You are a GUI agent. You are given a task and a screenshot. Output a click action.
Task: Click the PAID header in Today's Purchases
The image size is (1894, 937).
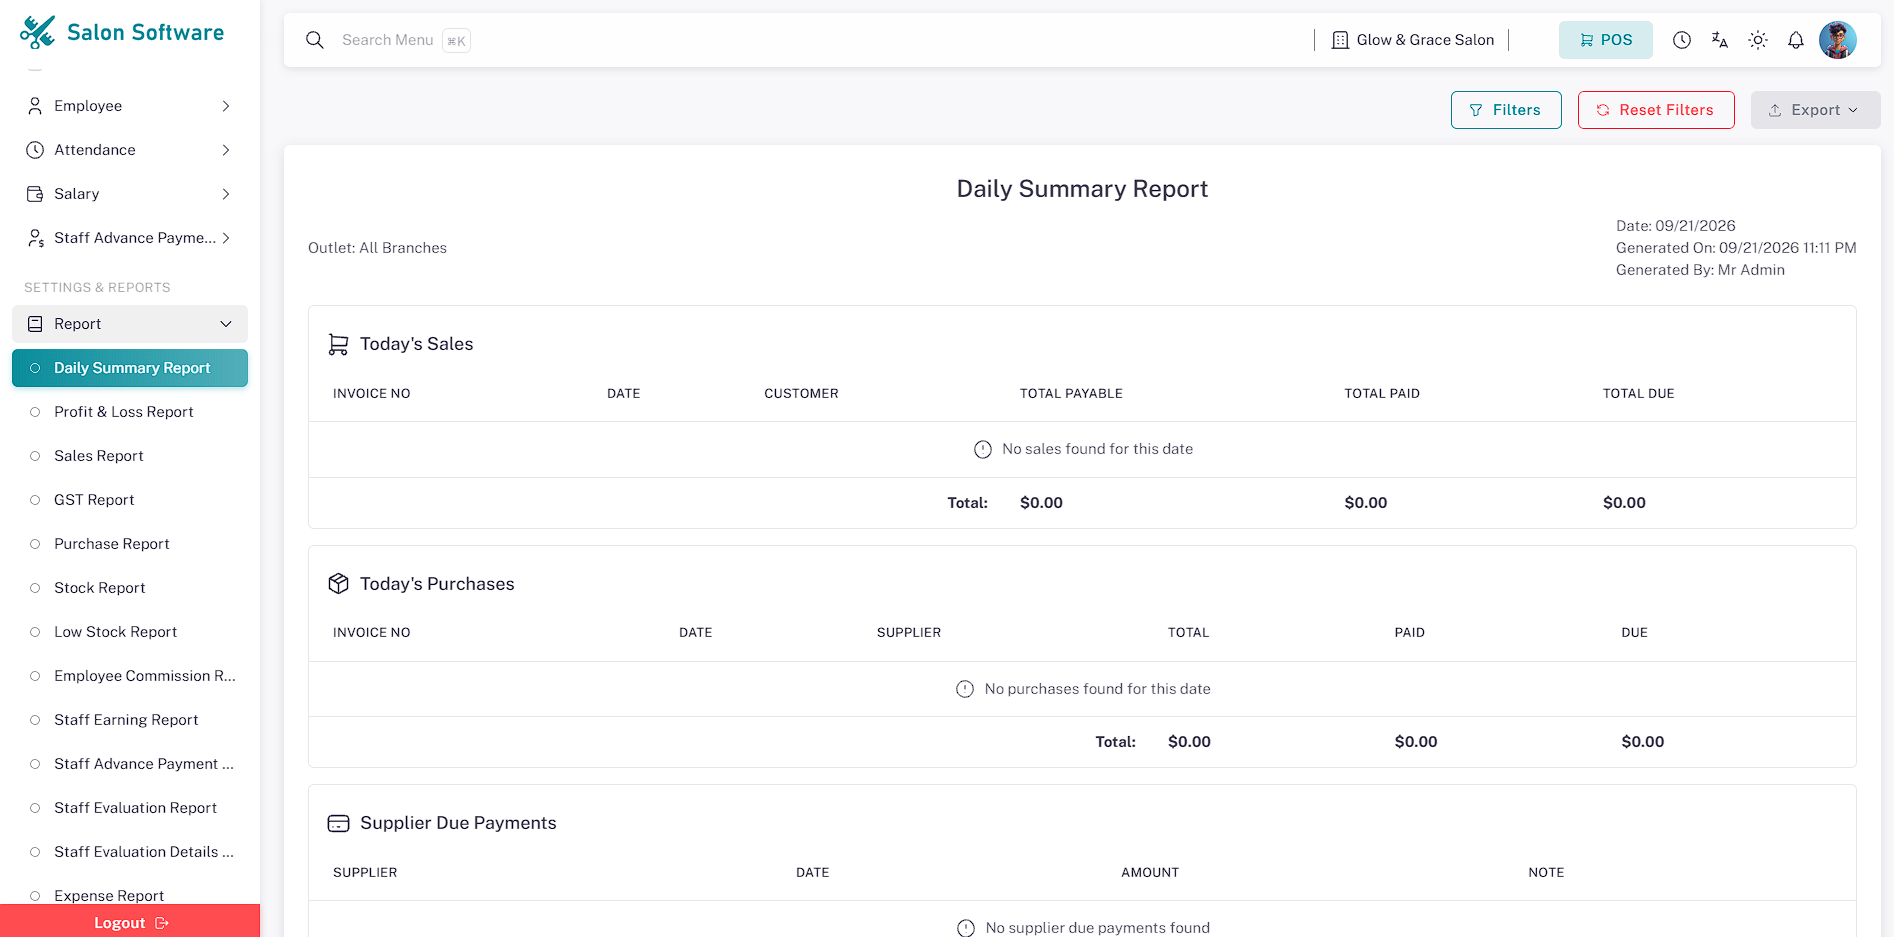tap(1409, 633)
